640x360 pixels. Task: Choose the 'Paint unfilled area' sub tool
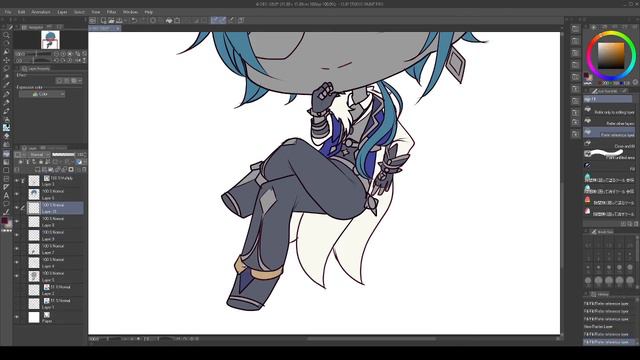(x=609, y=155)
